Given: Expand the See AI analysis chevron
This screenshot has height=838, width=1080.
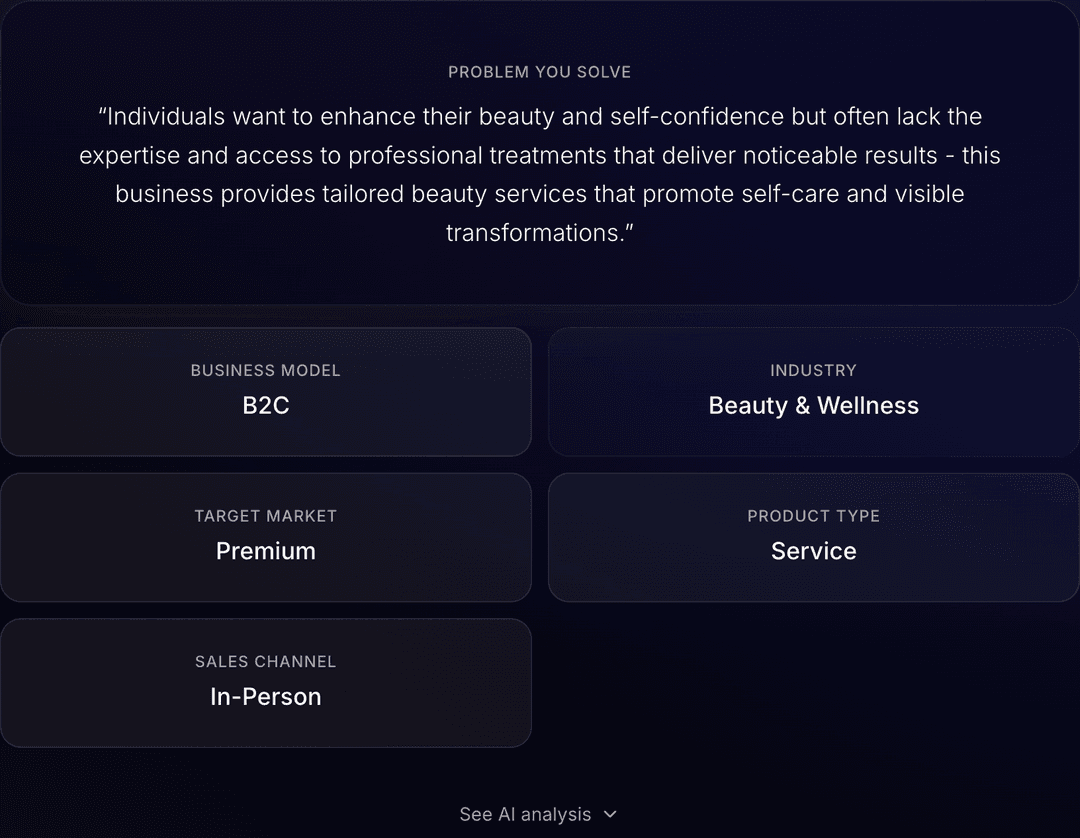Looking at the screenshot, I should pos(610,815).
